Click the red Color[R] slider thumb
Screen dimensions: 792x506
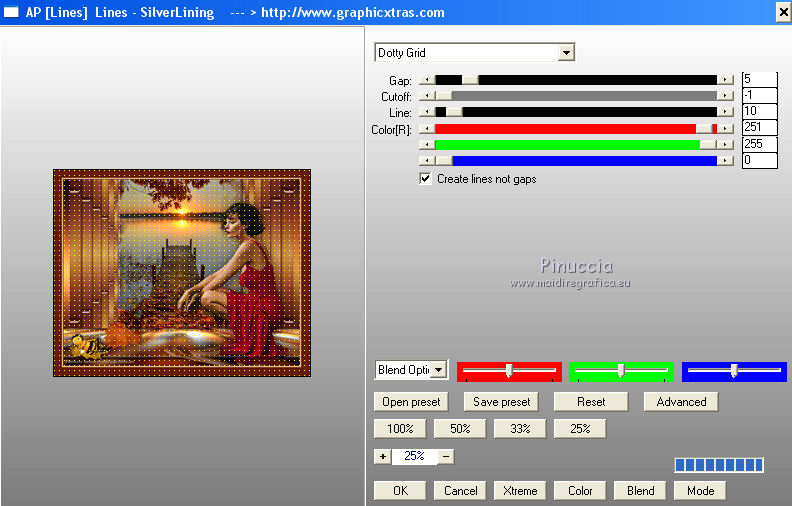click(704, 129)
